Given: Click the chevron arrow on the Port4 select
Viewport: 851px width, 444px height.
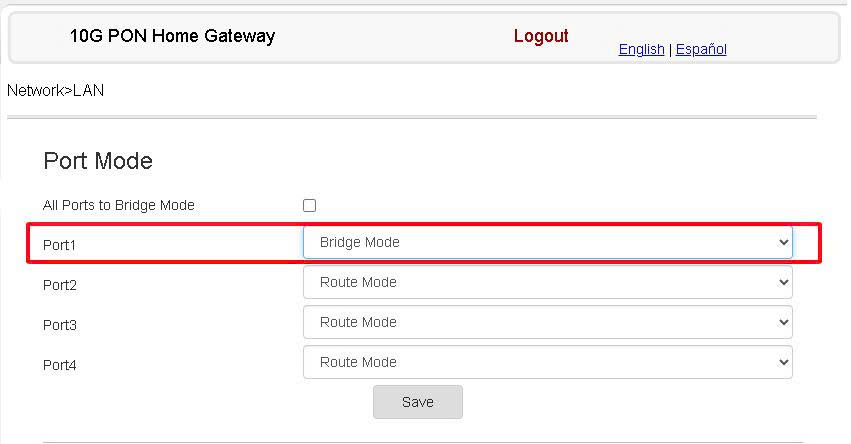Looking at the screenshot, I should tap(783, 362).
